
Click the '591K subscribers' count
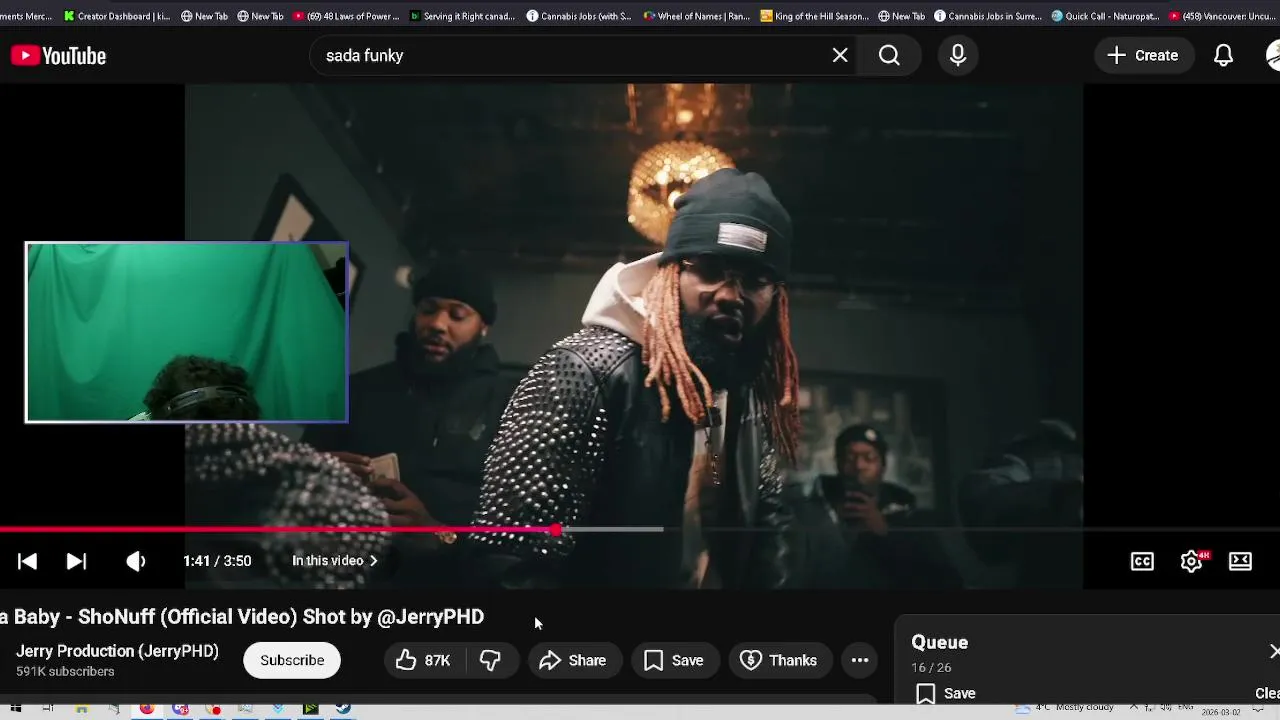pyautogui.click(x=65, y=671)
